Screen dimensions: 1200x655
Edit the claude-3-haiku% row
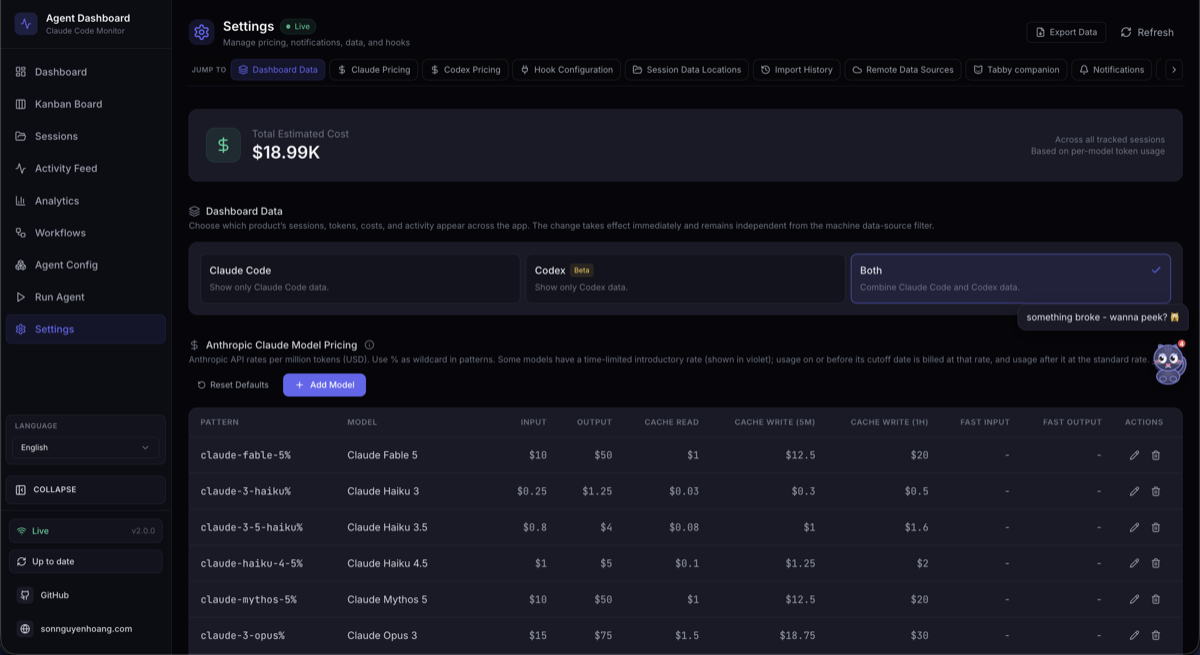(x=1134, y=491)
